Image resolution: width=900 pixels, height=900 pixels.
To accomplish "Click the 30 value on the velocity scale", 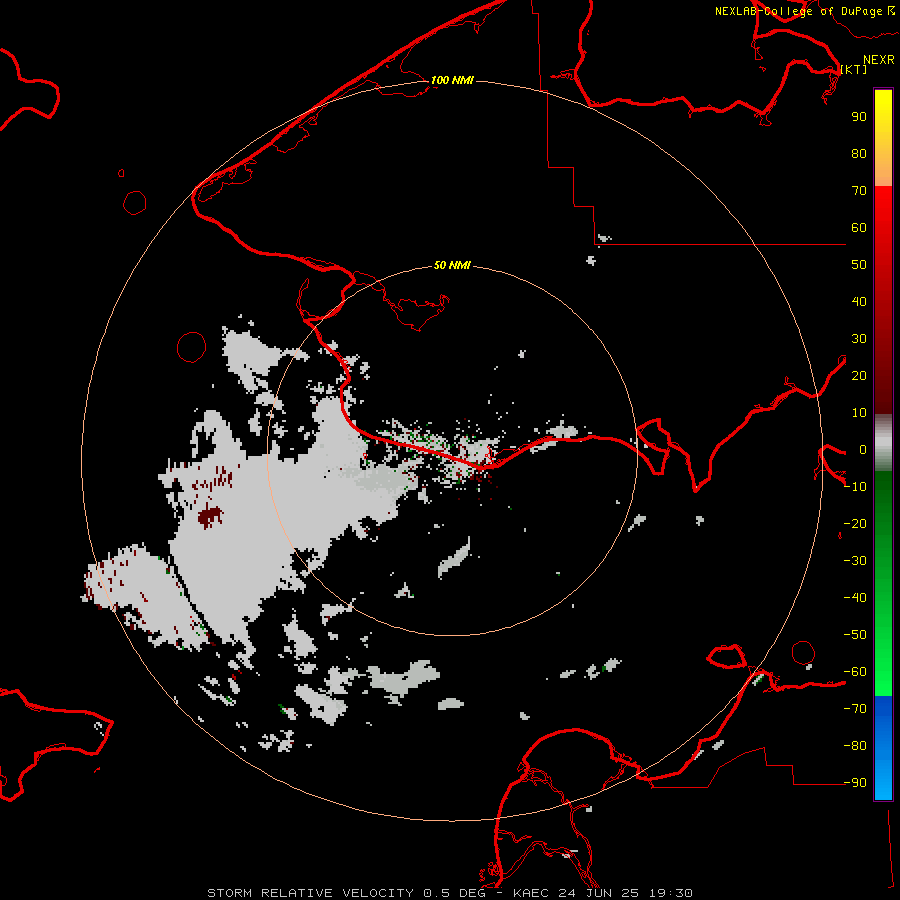I will pyautogui.click(x=859, y=339).
